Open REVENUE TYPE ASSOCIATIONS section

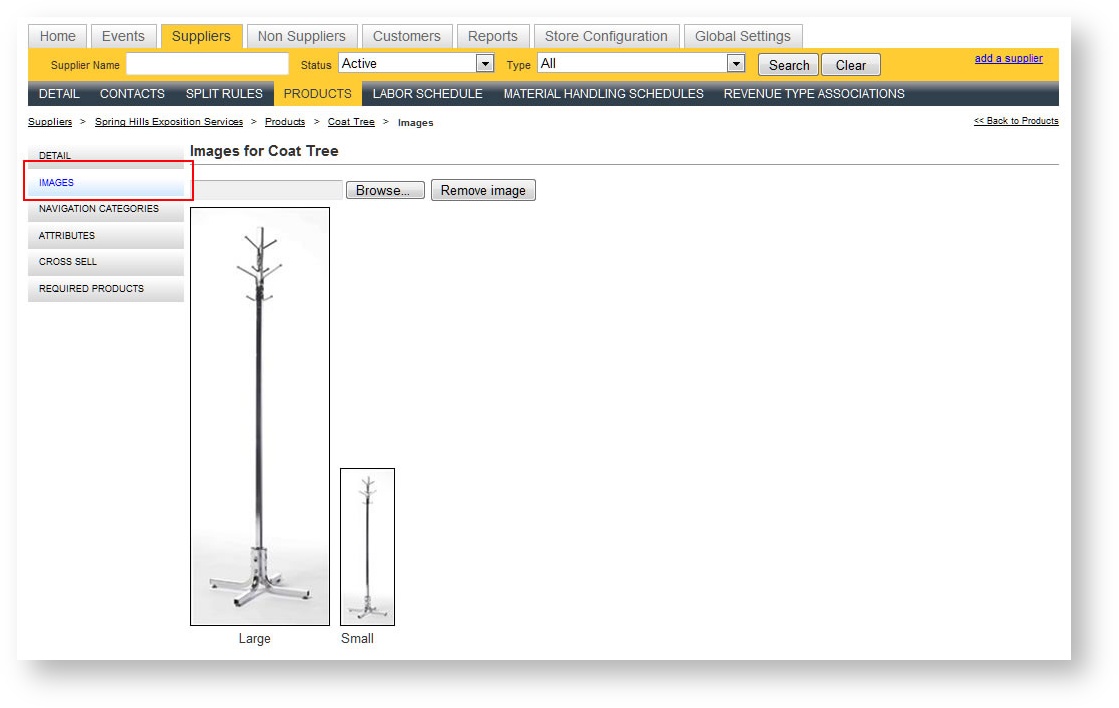pyautogui.click(x=813, y=94)
